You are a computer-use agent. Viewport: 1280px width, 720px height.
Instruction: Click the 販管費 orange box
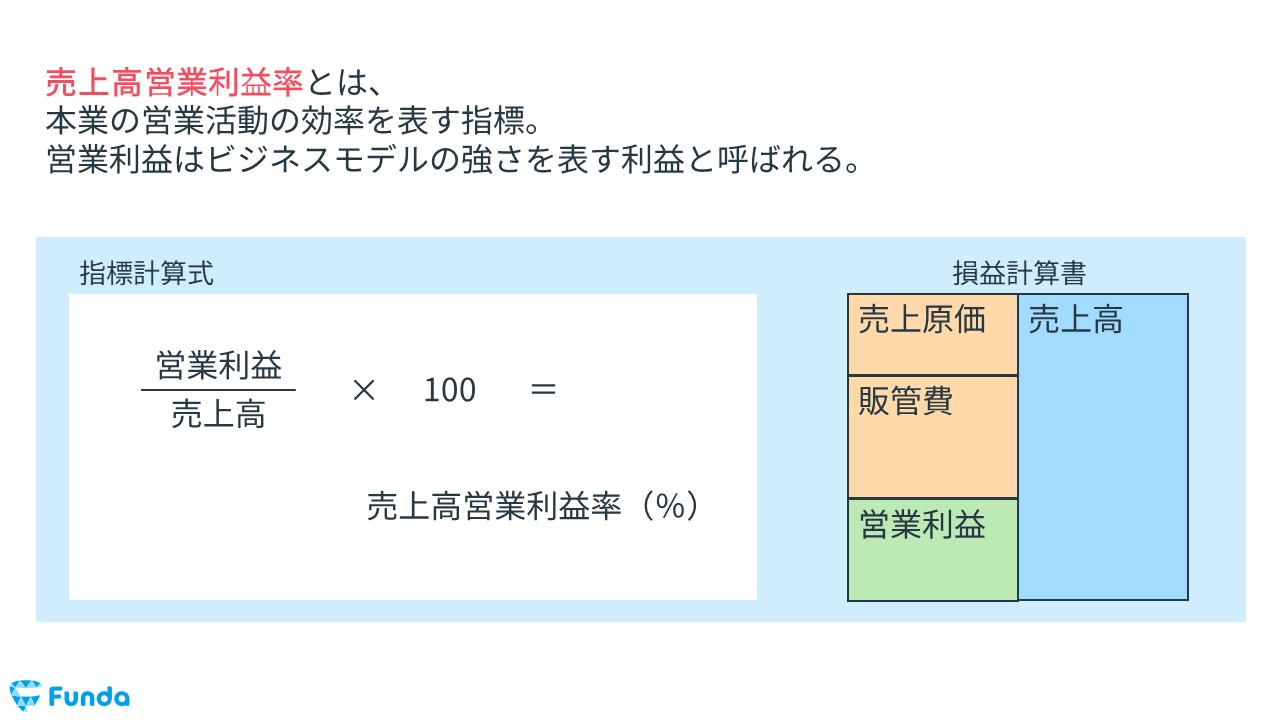point(932,437)
